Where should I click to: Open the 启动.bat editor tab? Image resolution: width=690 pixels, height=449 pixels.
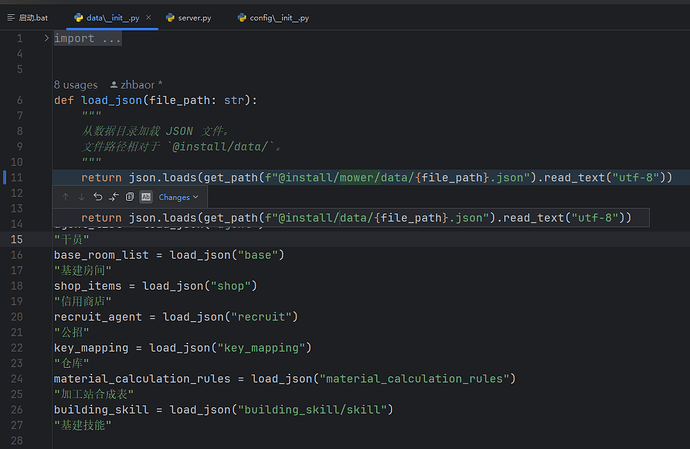point(28,18)
